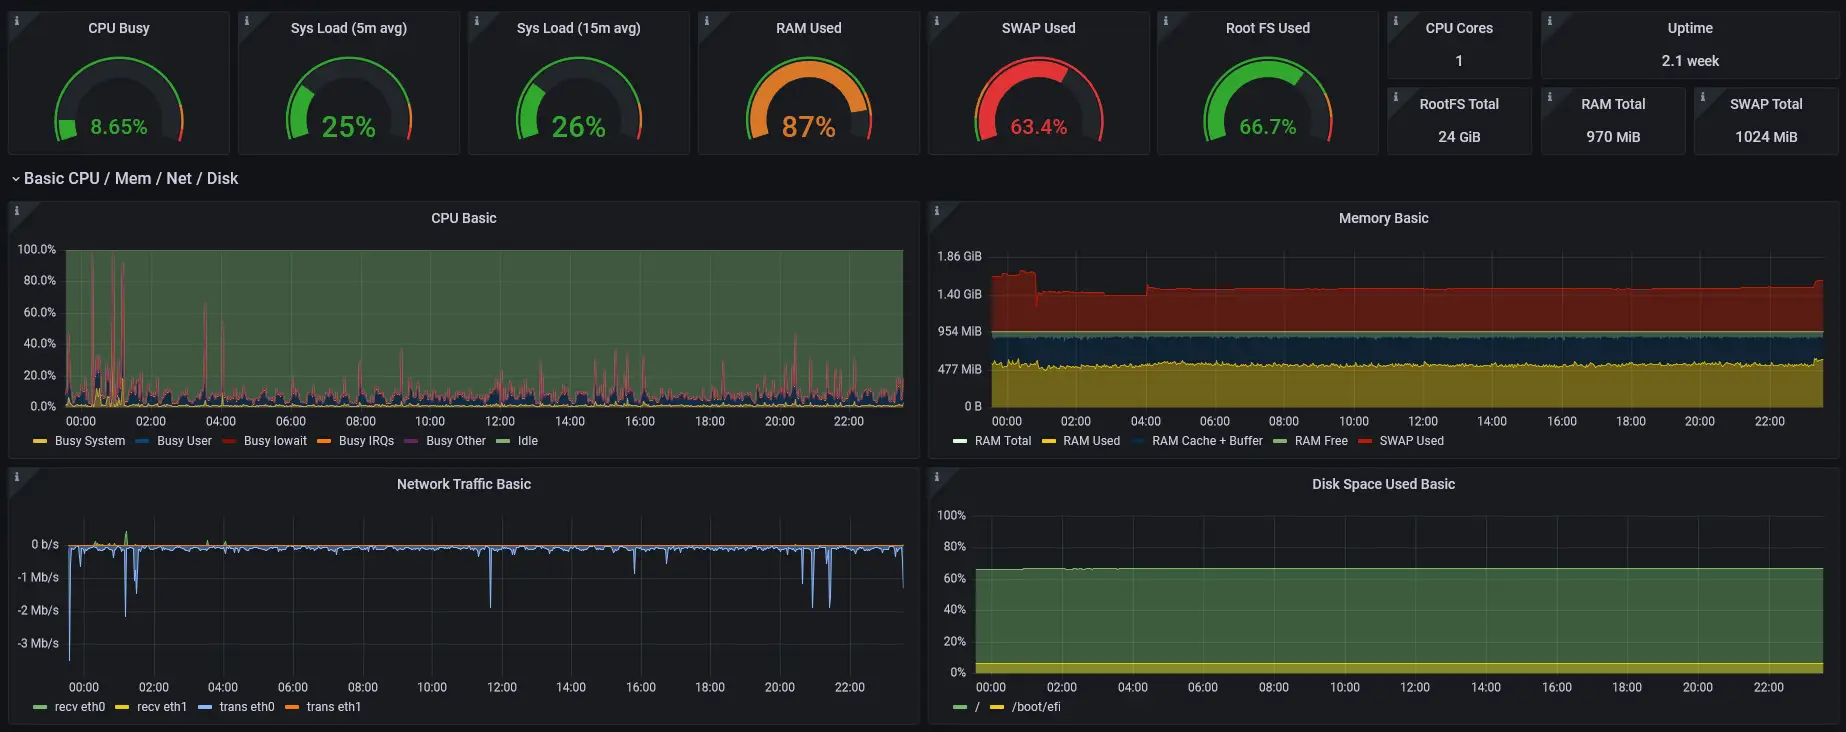Open Sys Load (15m avg) panel title menu
This screenshot has height=732, width=1846.
click(579, 28)
